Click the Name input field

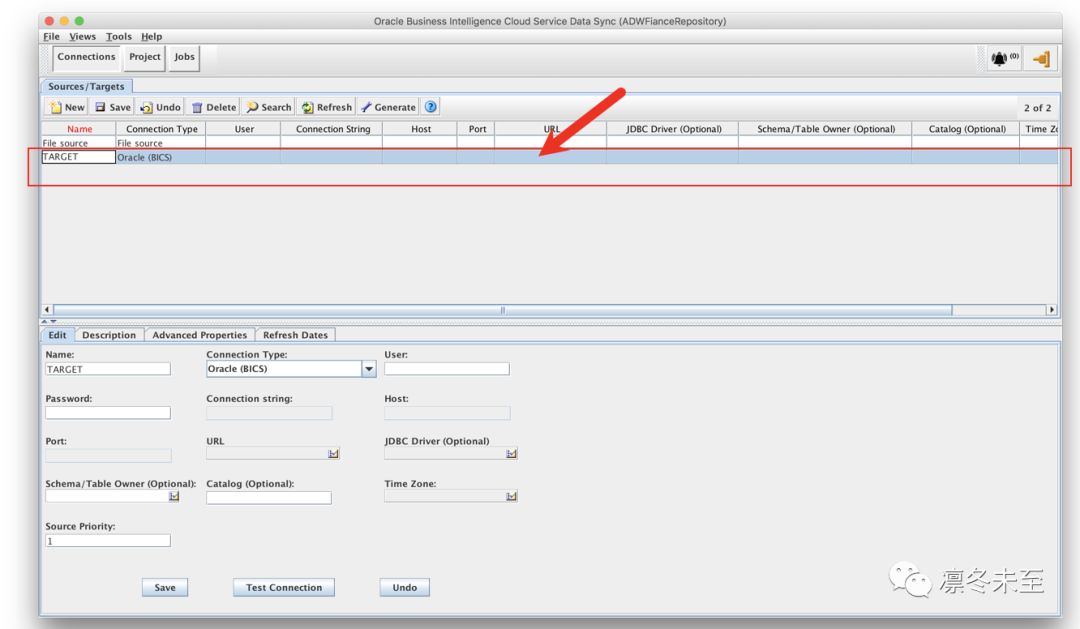tap(107, 369)
